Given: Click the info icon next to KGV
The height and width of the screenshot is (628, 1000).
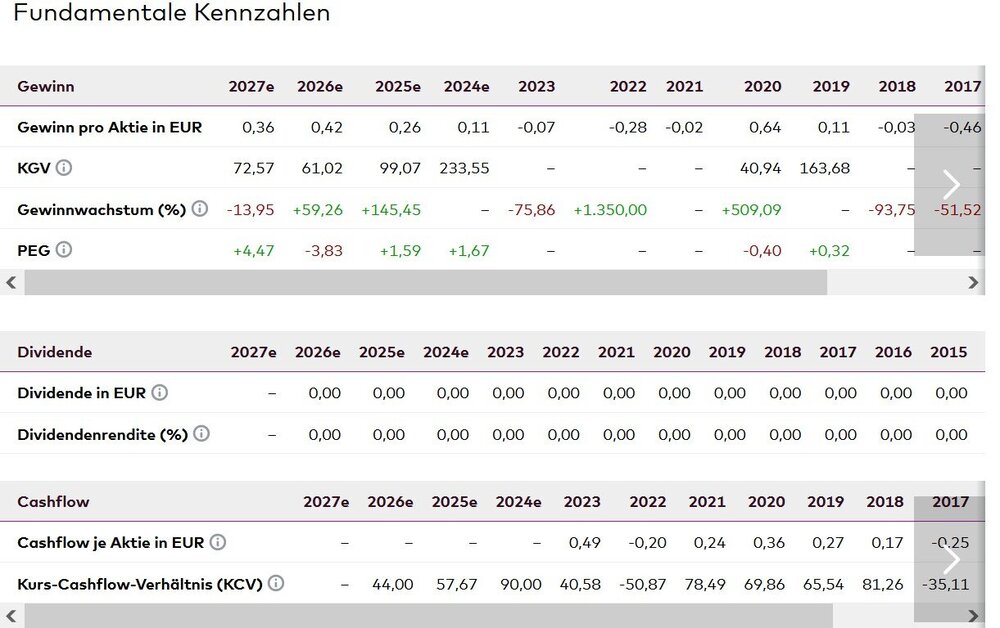Looking at the screenshot, I should pyautogui.click(x=64, y=168).
